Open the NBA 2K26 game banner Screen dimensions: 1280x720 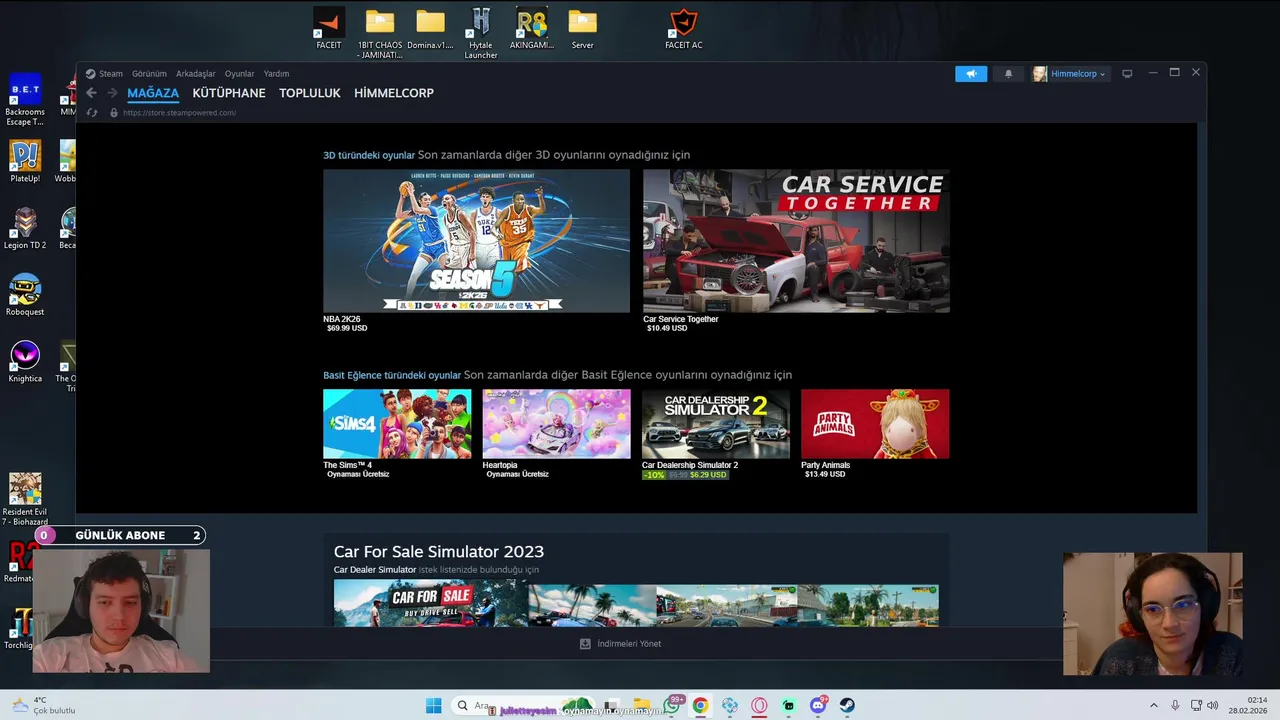point(476,241)
